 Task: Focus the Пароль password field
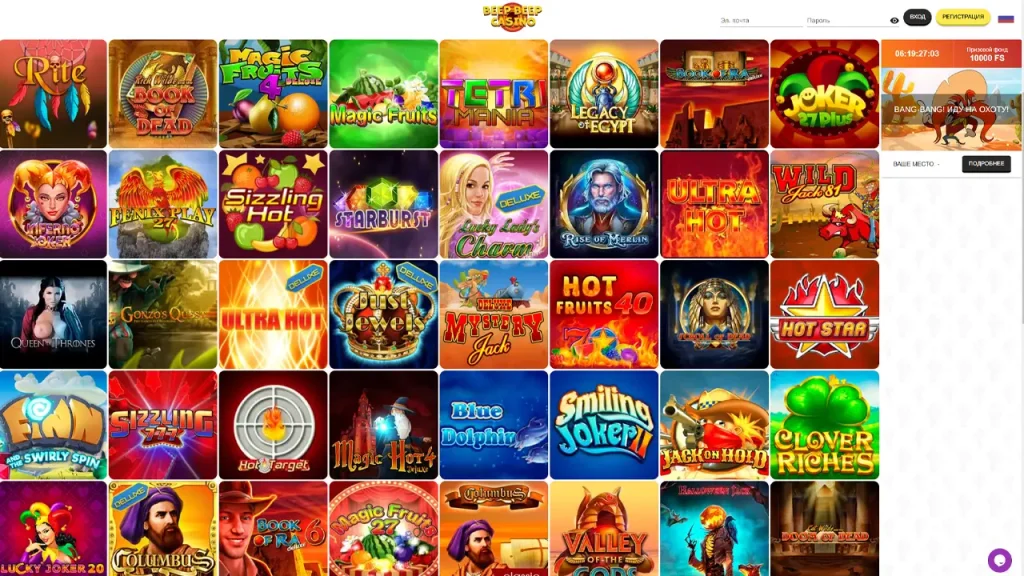[x=847, y=21]
